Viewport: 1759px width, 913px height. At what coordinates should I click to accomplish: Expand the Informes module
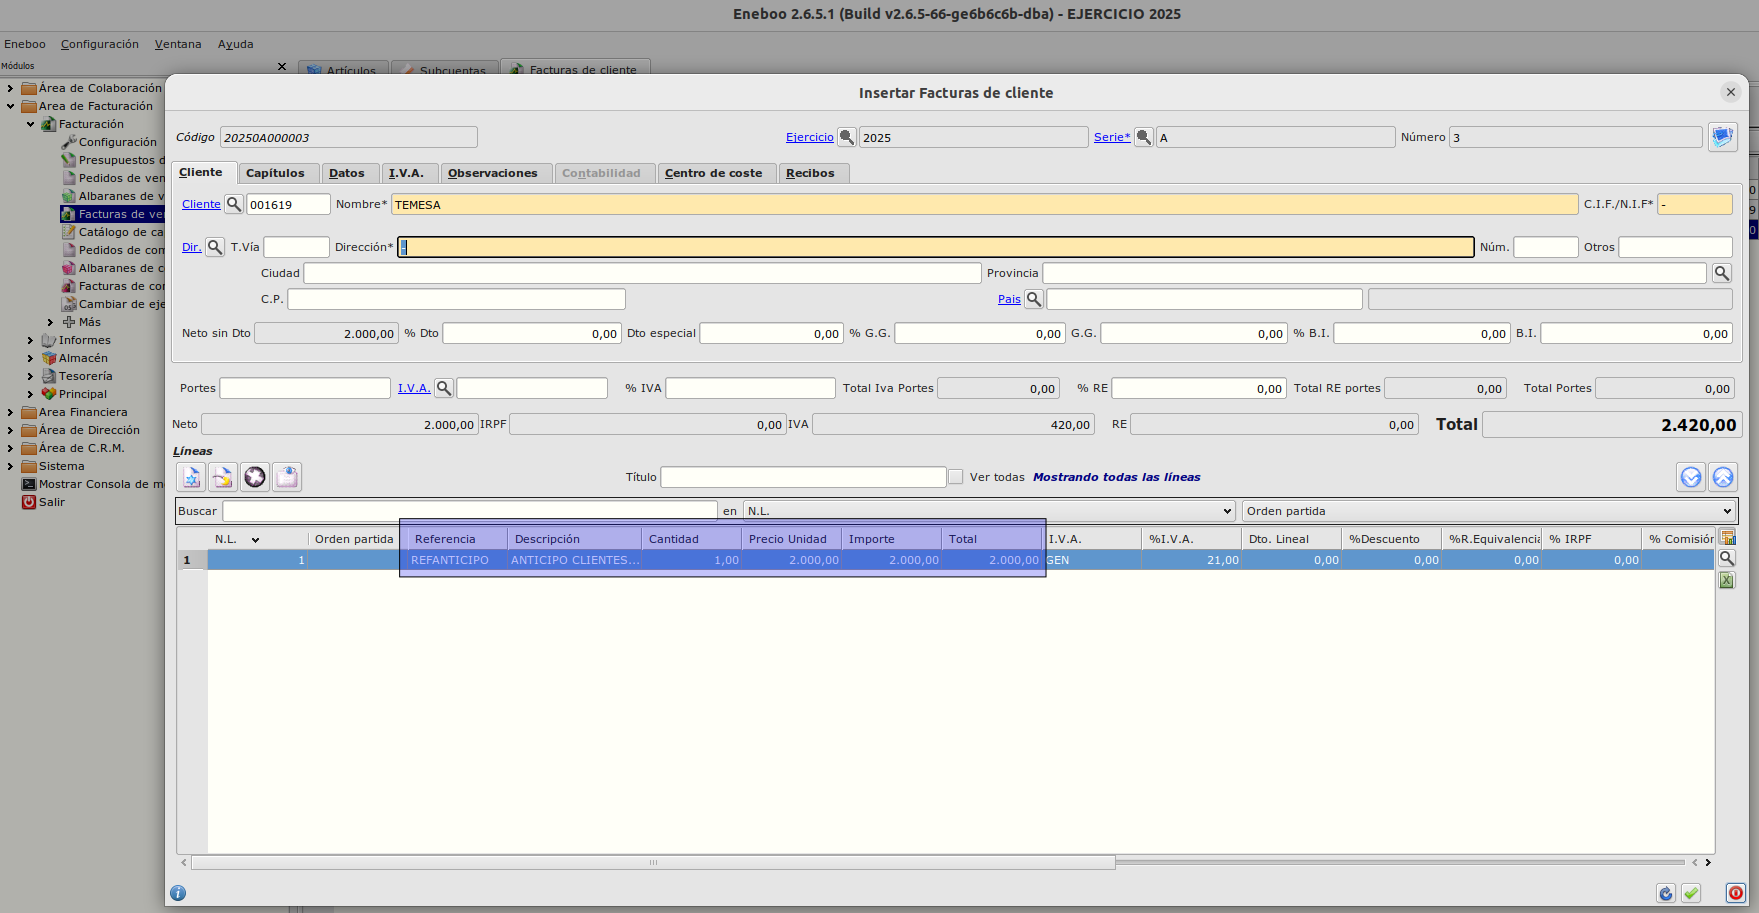[x=30, y=340]
